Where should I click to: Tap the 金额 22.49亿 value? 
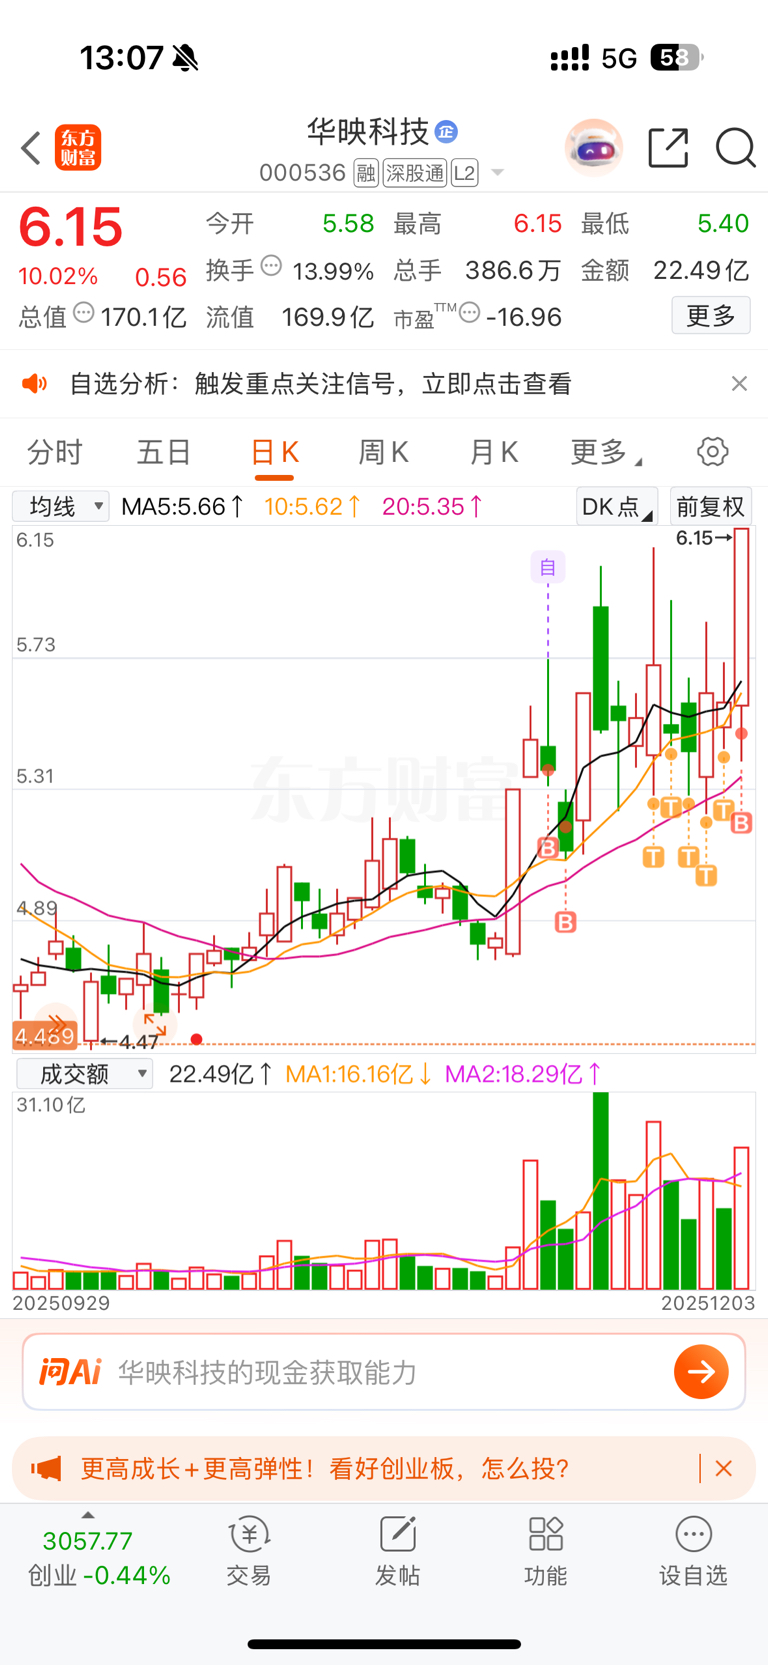700,271
